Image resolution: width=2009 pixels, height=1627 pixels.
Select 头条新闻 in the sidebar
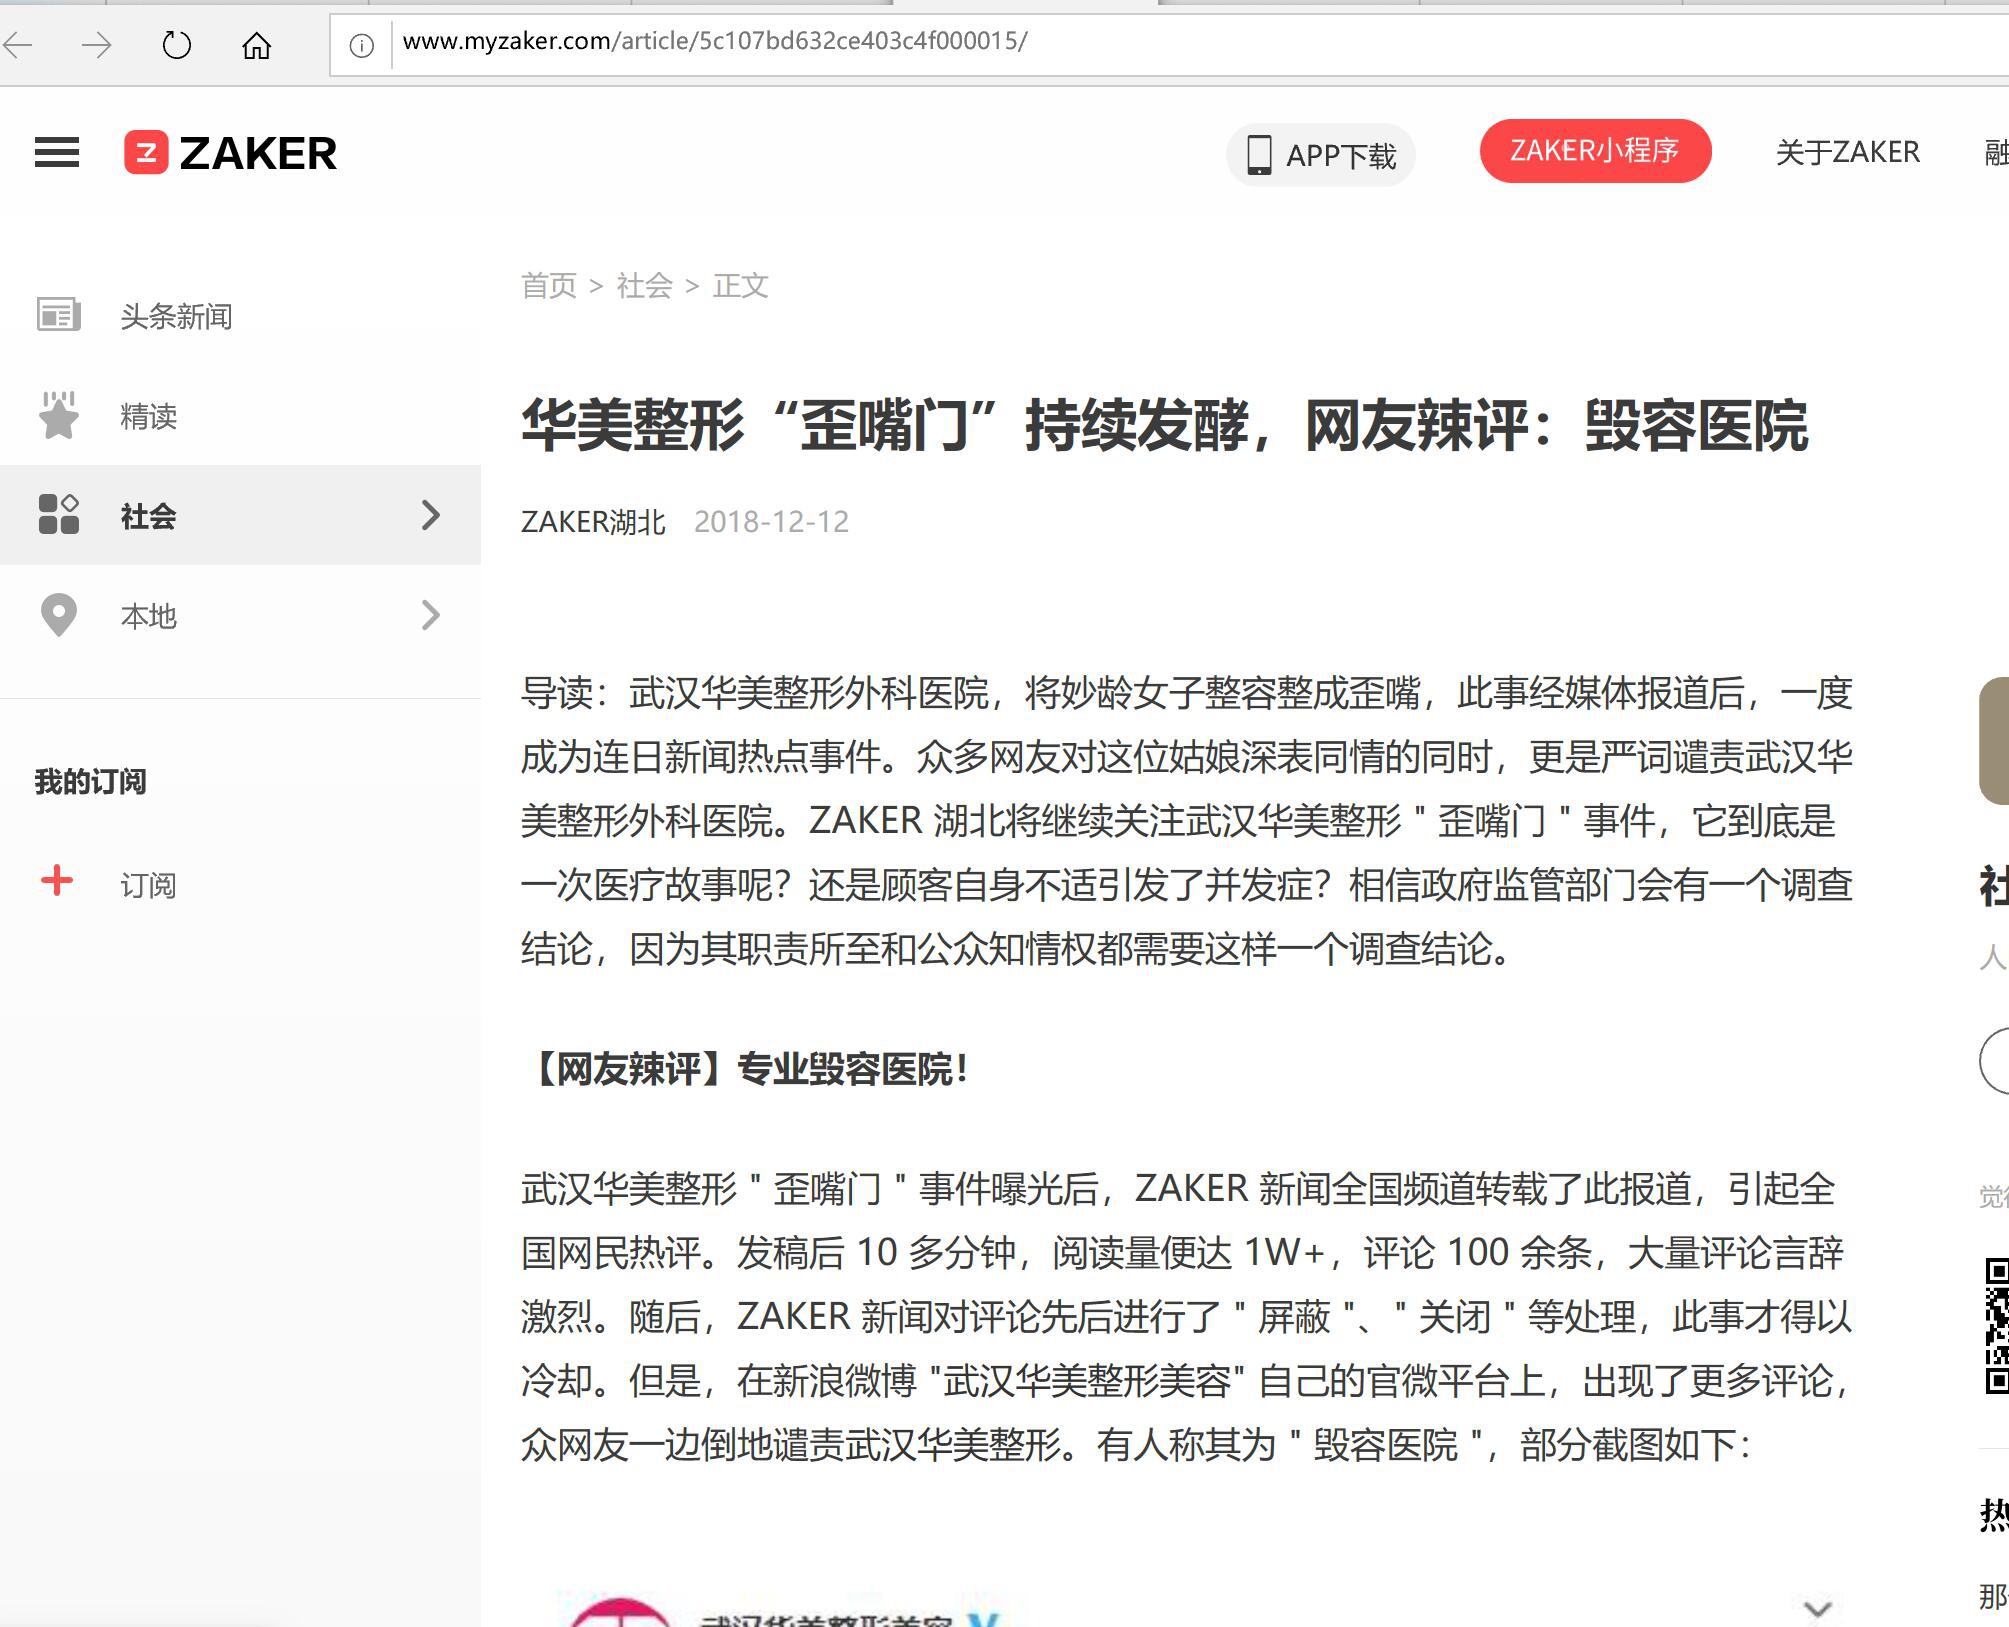pos(240,316)
